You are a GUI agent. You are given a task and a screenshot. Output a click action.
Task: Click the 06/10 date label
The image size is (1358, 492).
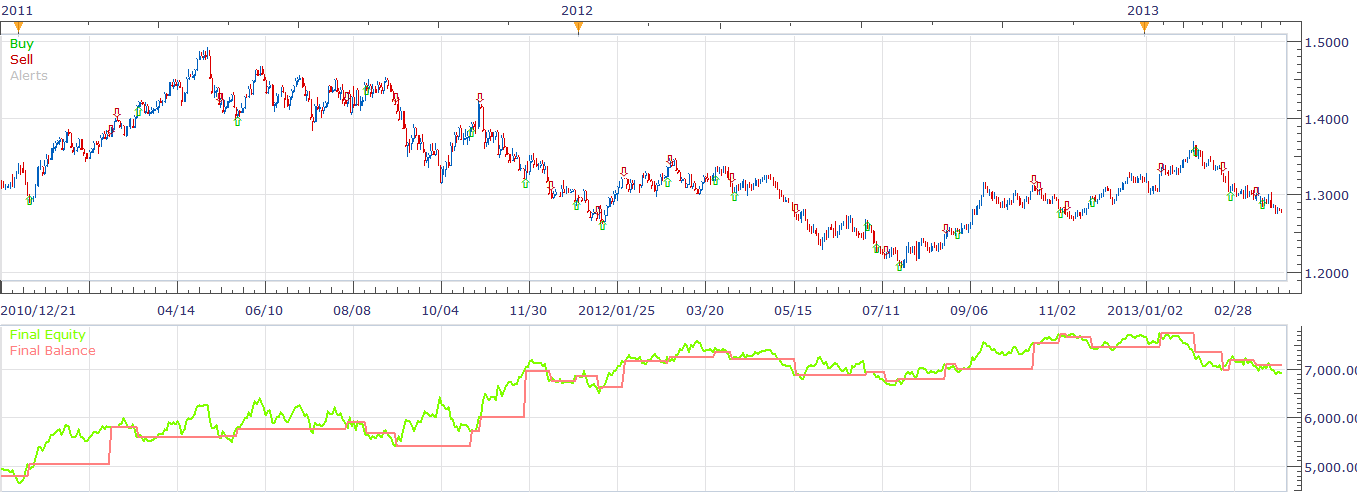coord(264,311)
